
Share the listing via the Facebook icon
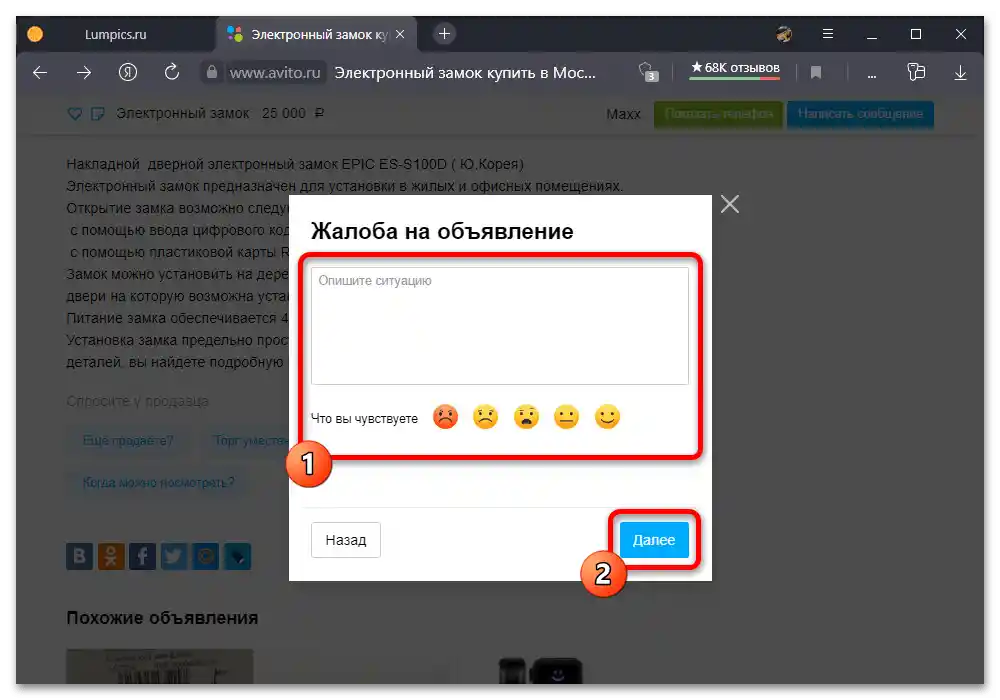tap(142, 556)
